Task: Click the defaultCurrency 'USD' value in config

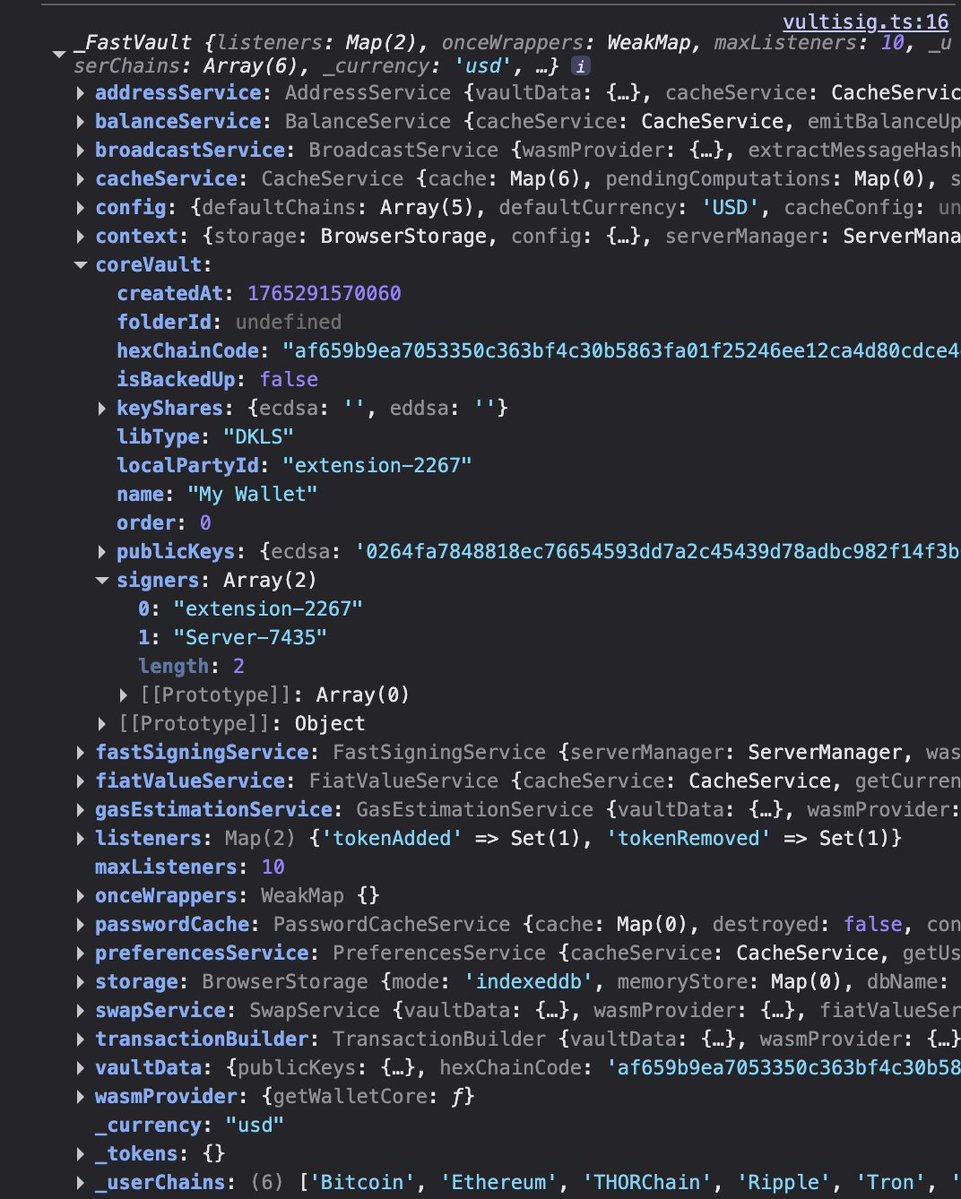Action: 730,208
